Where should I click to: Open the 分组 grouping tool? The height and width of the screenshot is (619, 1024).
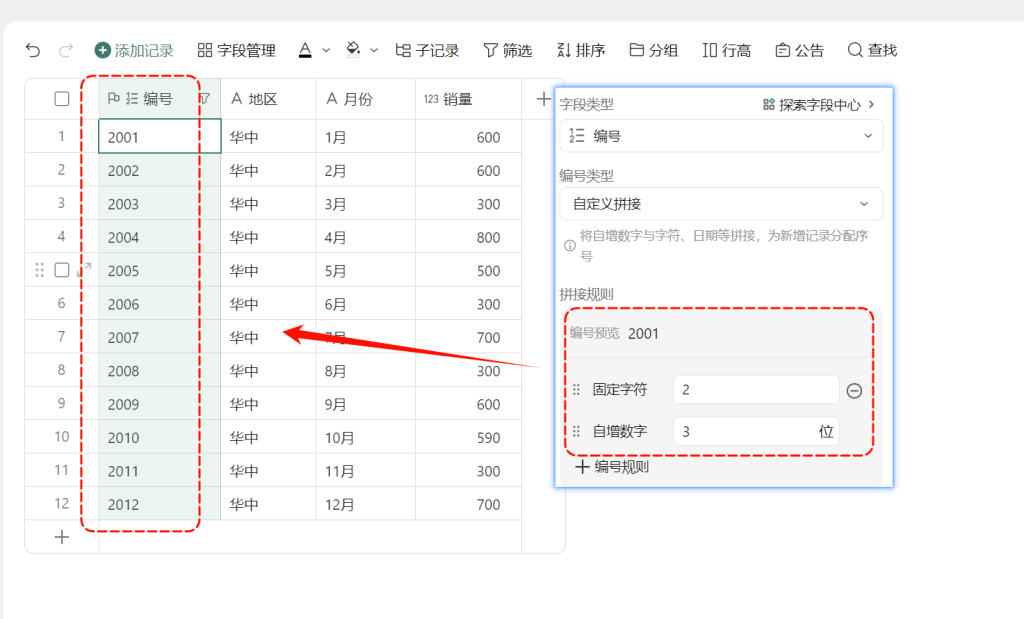[x=653, y=50]
